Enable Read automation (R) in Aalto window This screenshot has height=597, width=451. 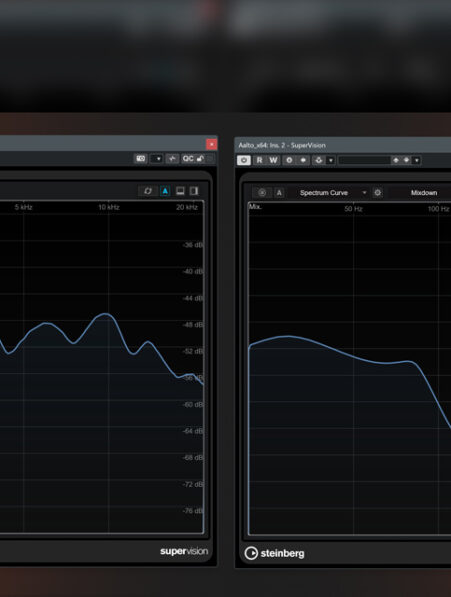point(260,160)
